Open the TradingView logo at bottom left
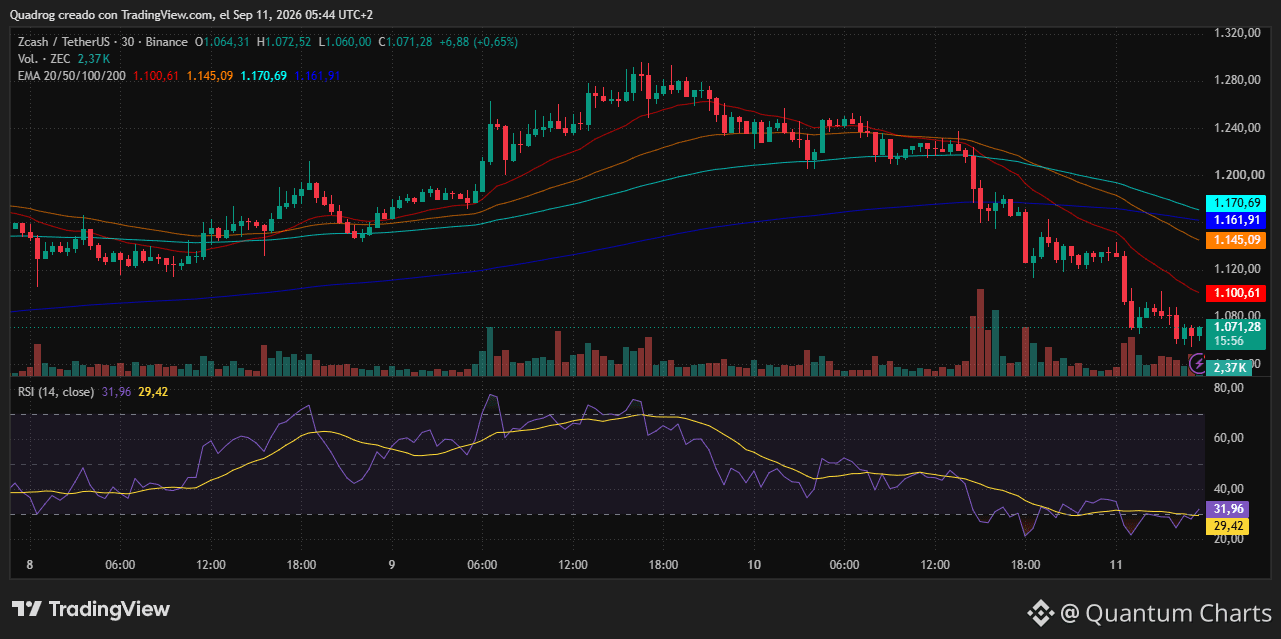The height and width of the screenshot is (639, 1281). coord(91,609)
